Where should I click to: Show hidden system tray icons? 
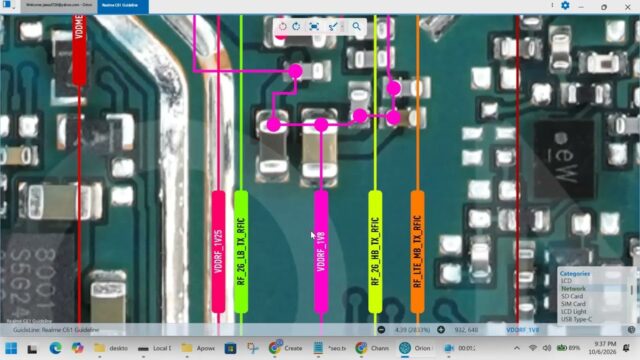(517, 348)
